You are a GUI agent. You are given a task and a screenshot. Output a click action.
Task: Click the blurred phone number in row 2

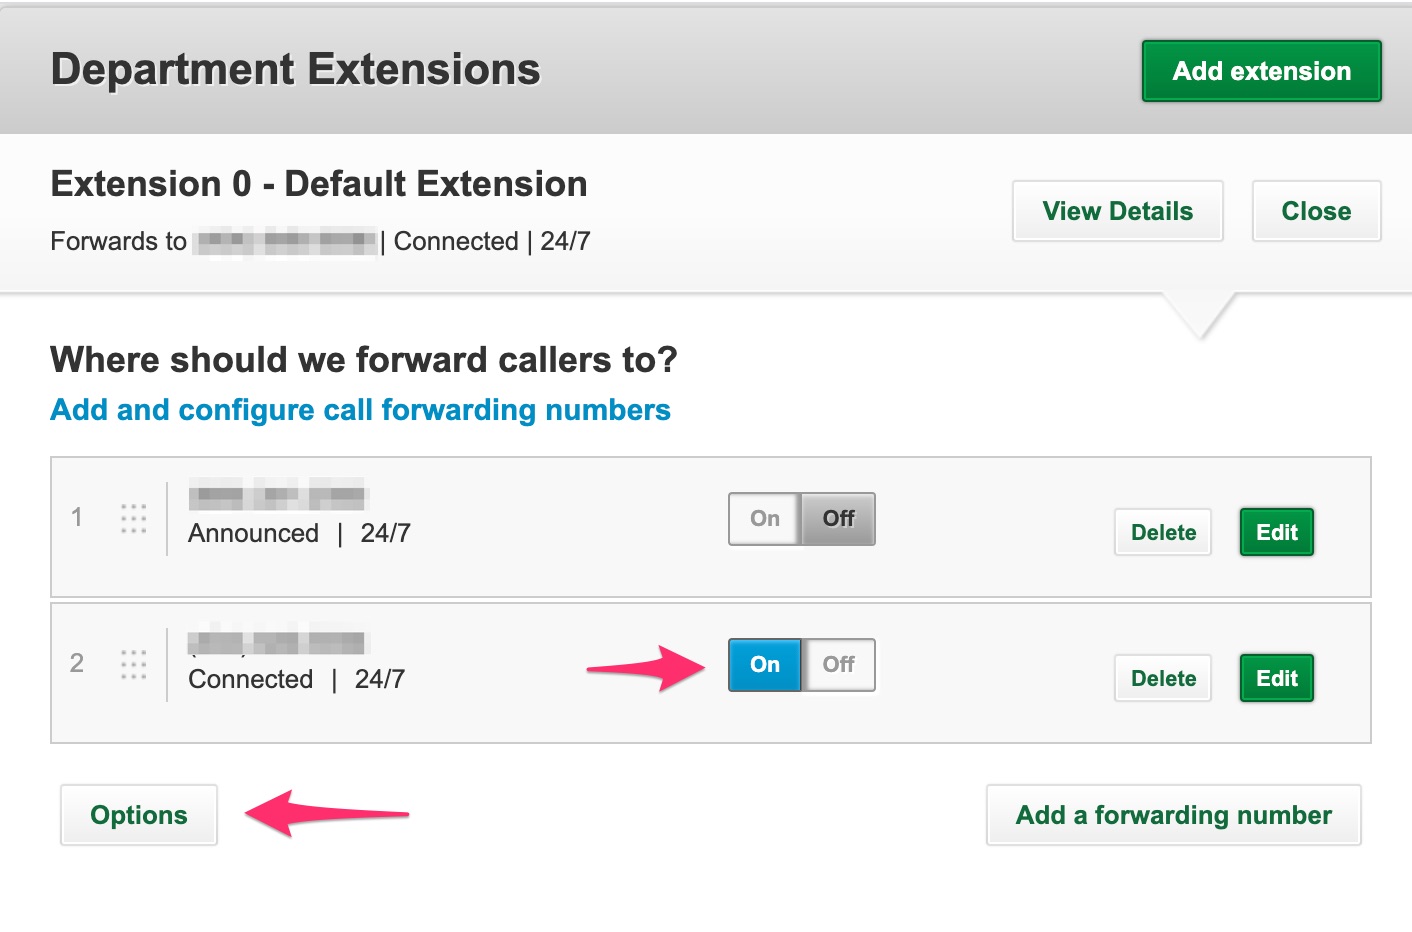pos(278,641)
